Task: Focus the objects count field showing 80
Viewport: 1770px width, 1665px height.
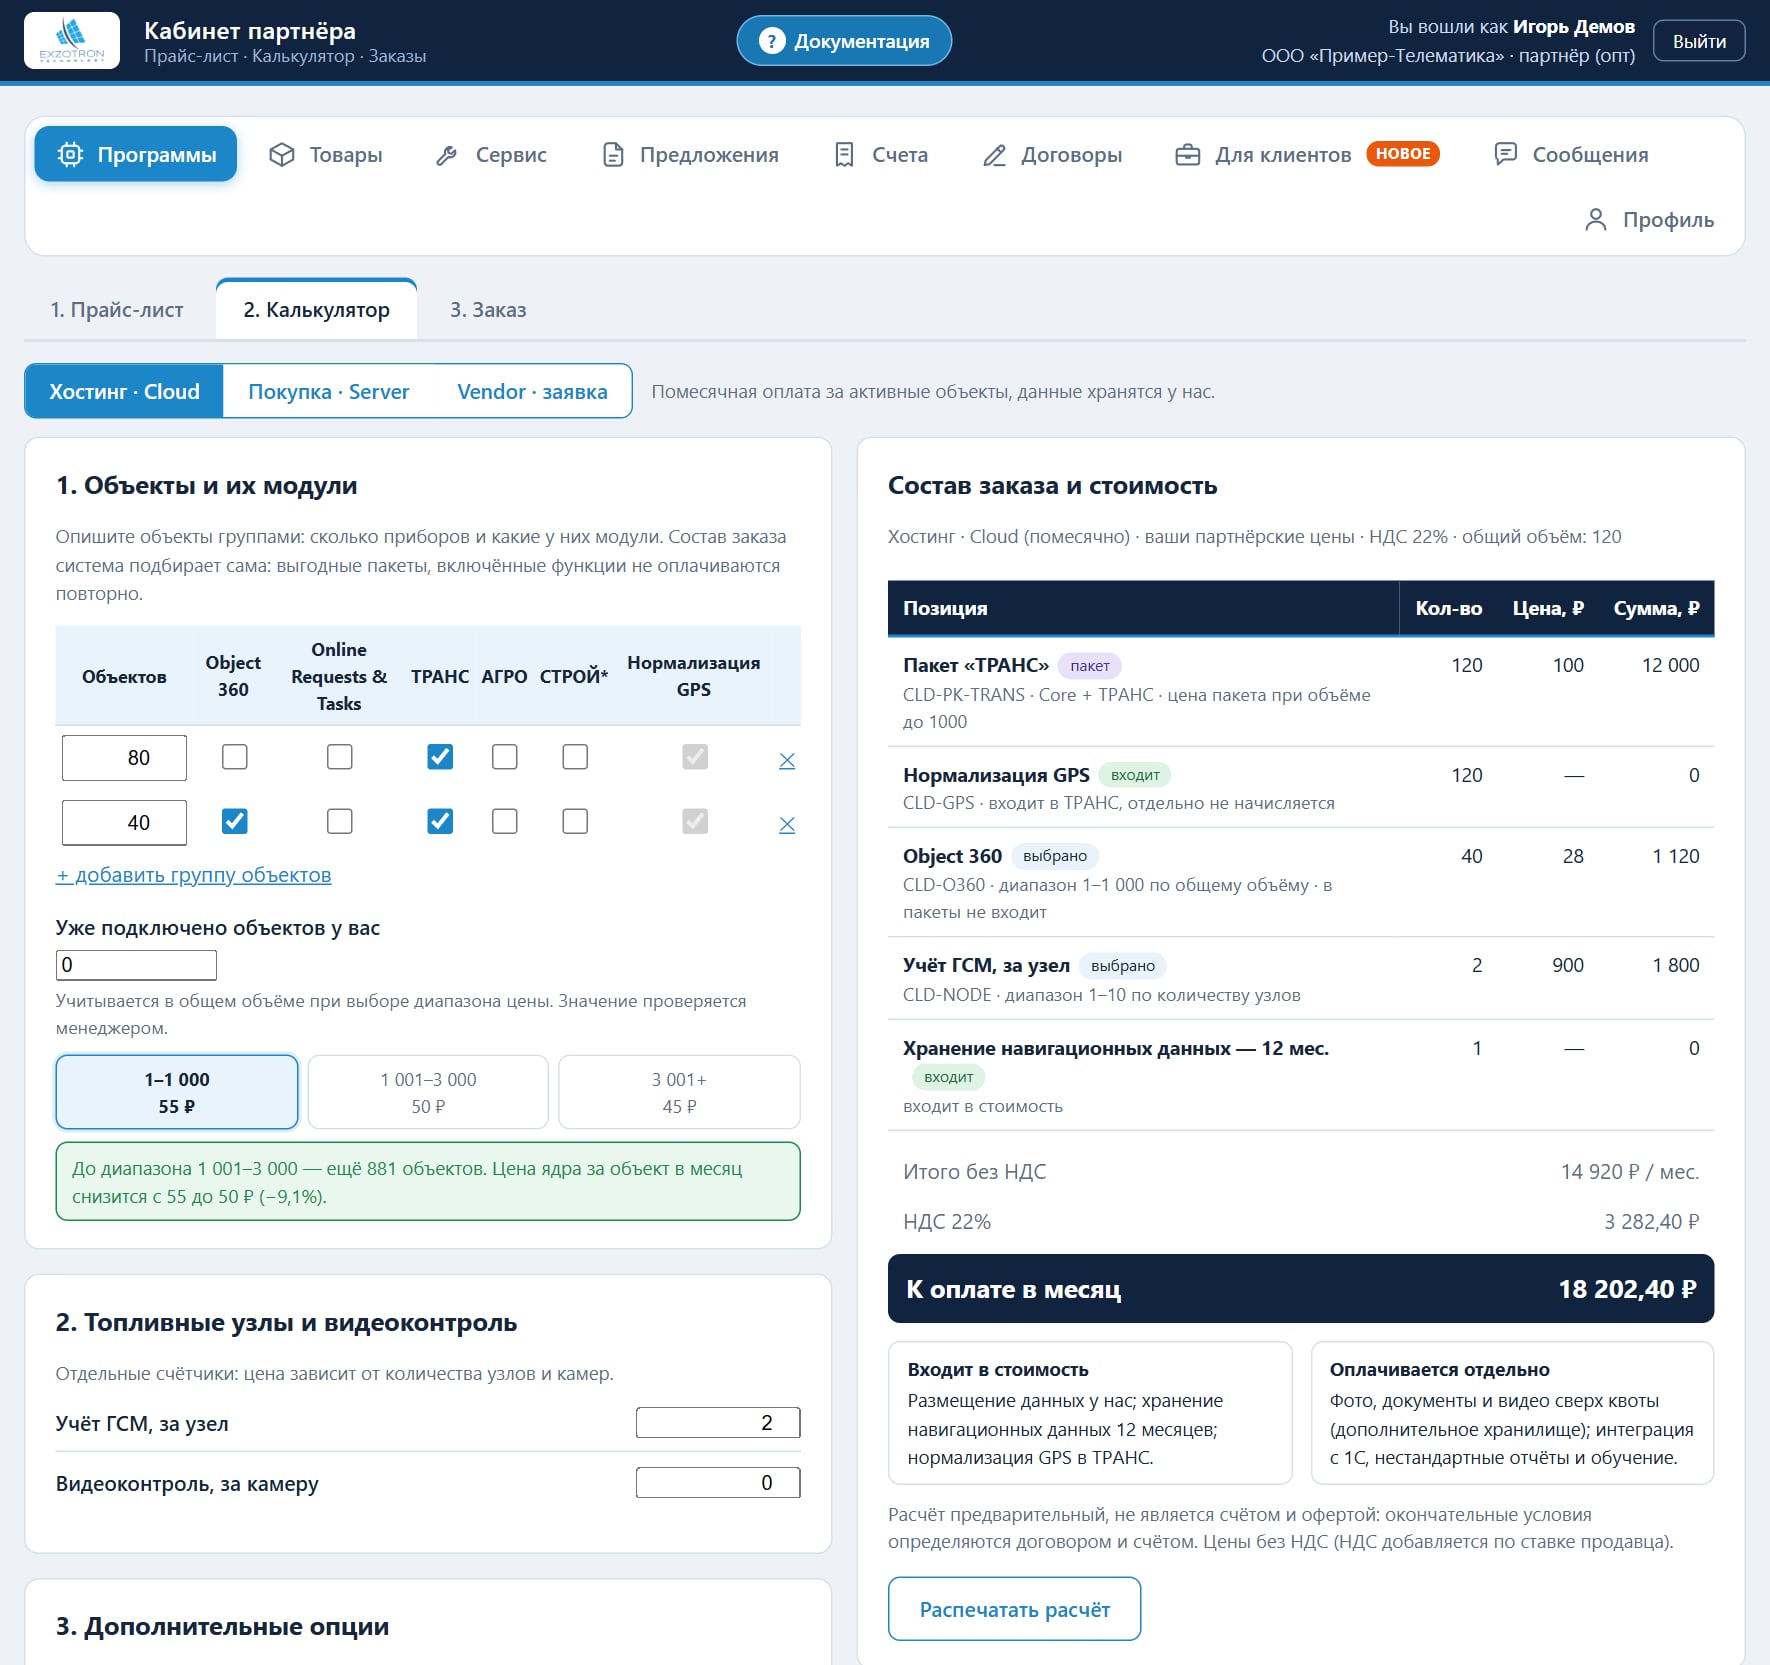Action: pos(124,758)
